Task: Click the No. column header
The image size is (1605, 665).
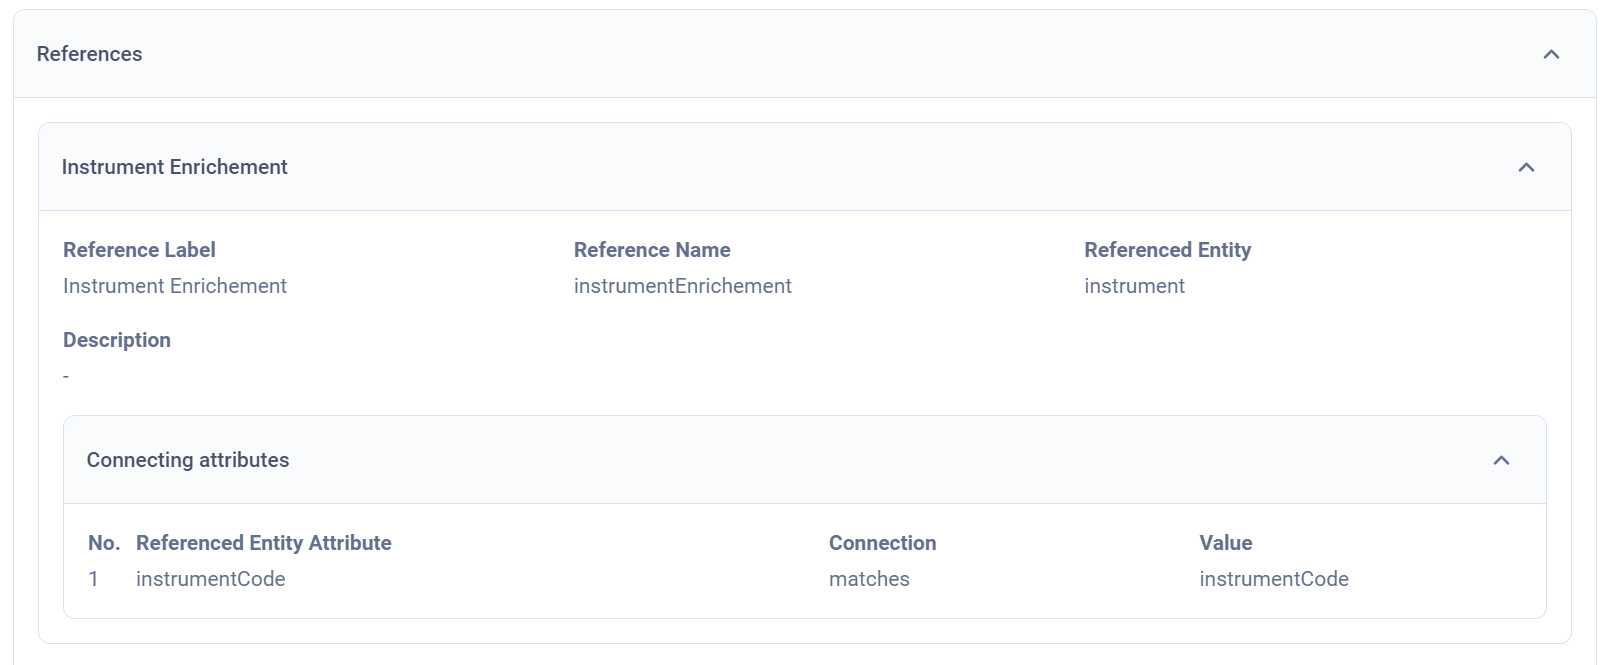Action: pyautogui.click(x=103, y=543)
